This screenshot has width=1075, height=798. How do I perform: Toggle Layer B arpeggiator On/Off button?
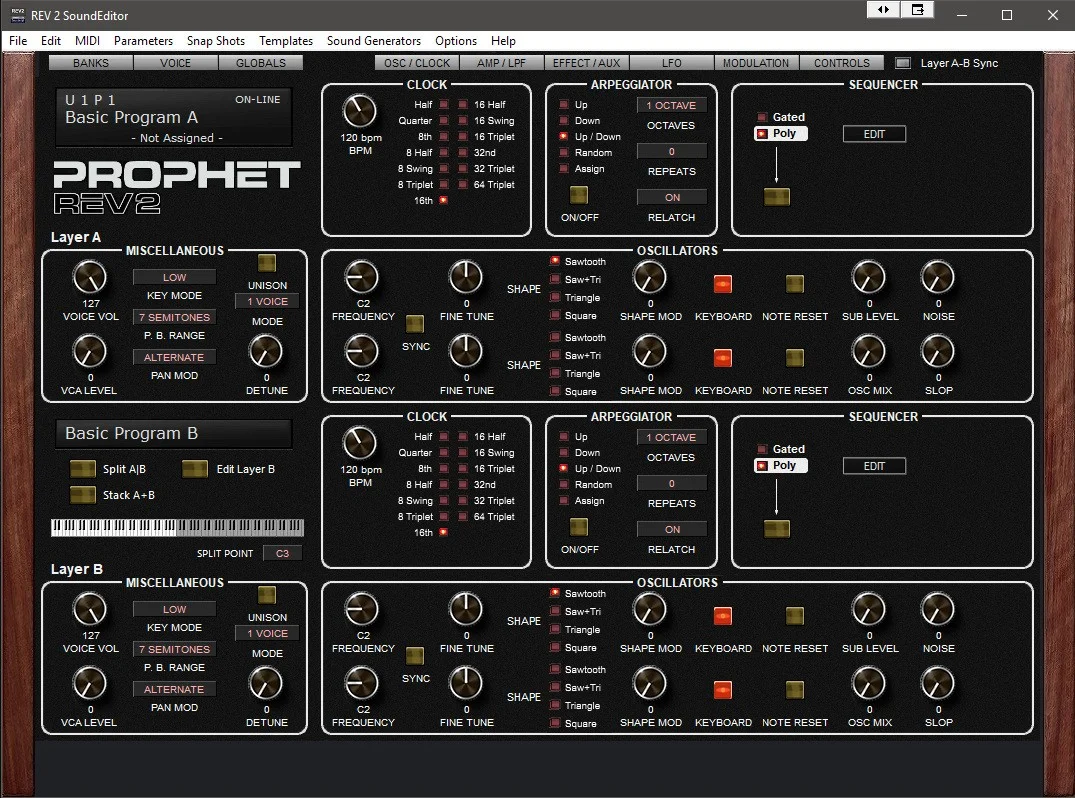(x=579, y=527)
